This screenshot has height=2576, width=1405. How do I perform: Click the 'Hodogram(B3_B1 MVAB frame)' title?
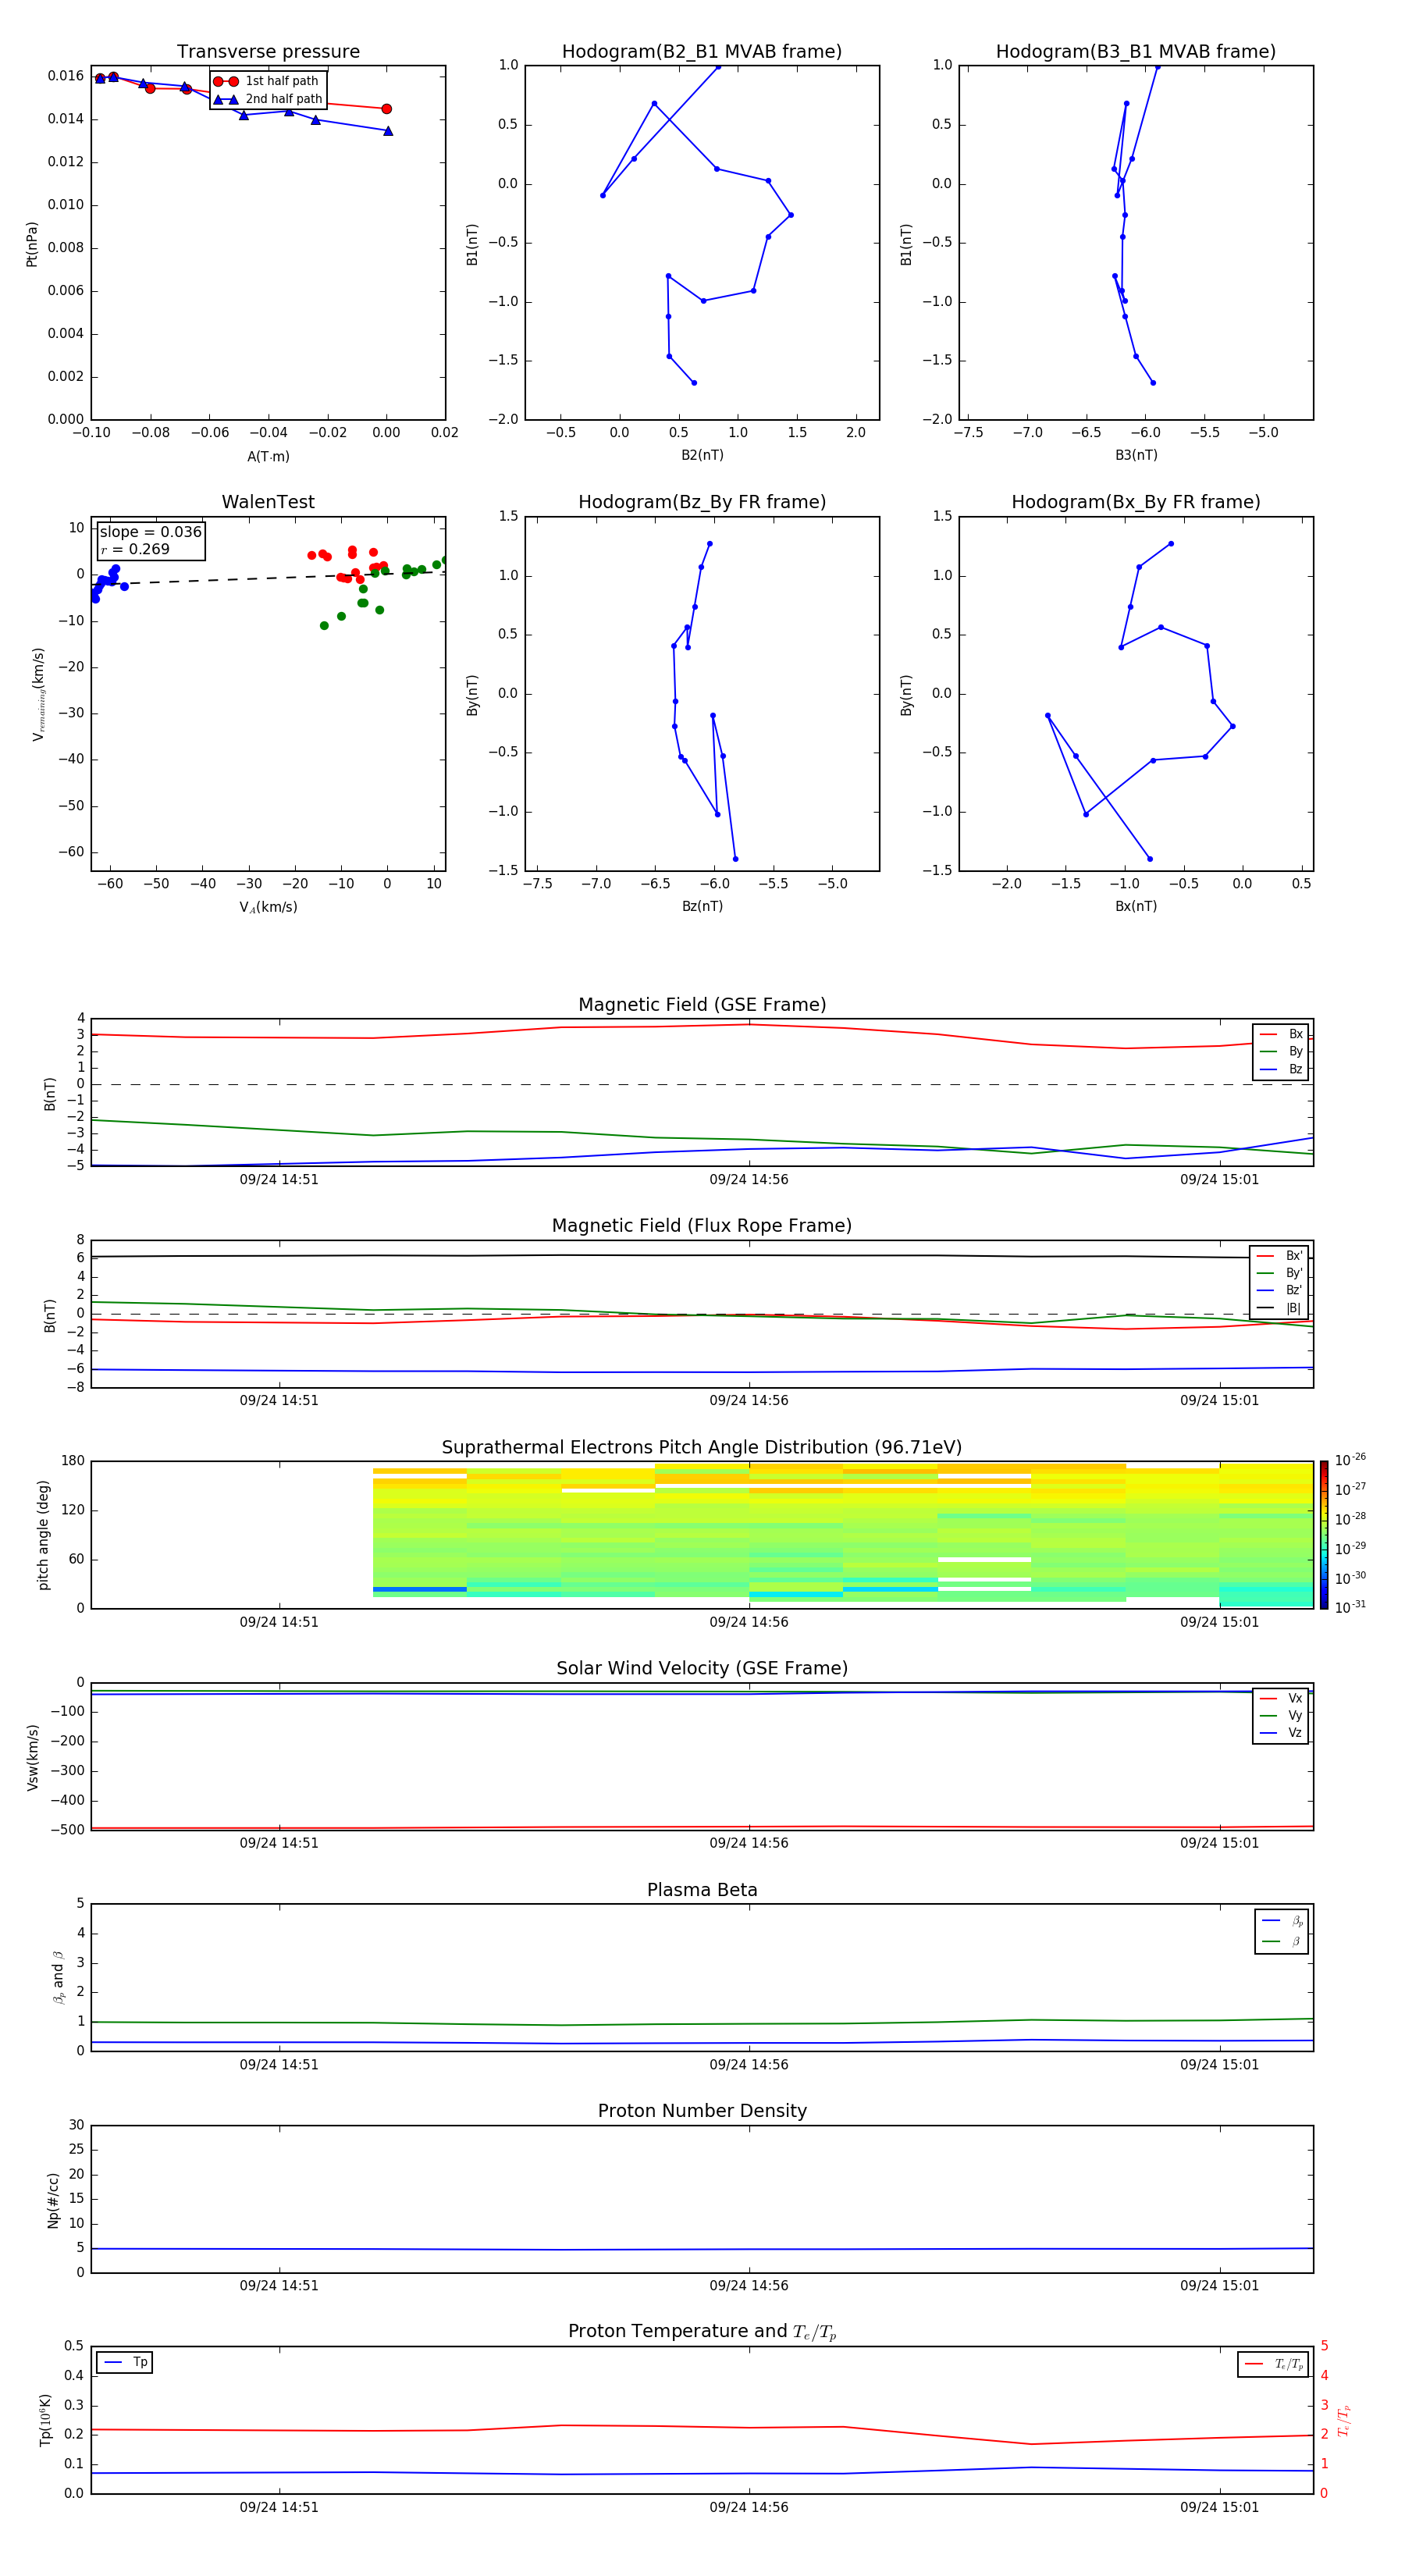1136,52
